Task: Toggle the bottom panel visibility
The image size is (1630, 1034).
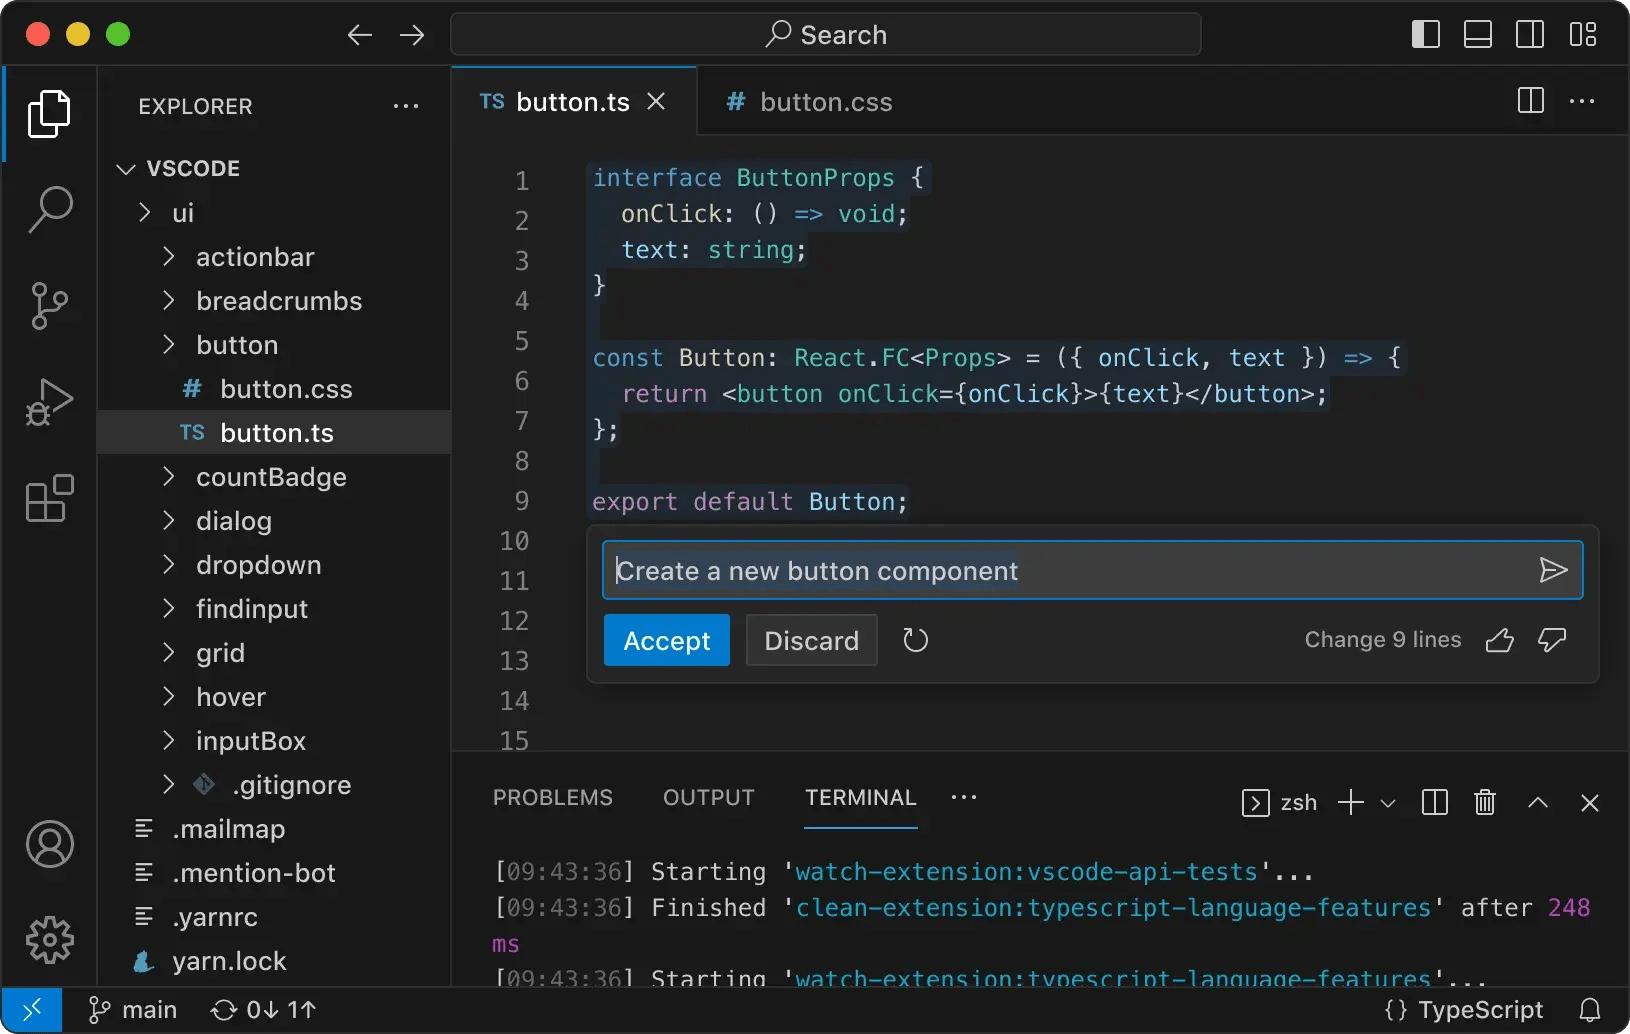Action: pyautogui.click(x=1478, y=33)
